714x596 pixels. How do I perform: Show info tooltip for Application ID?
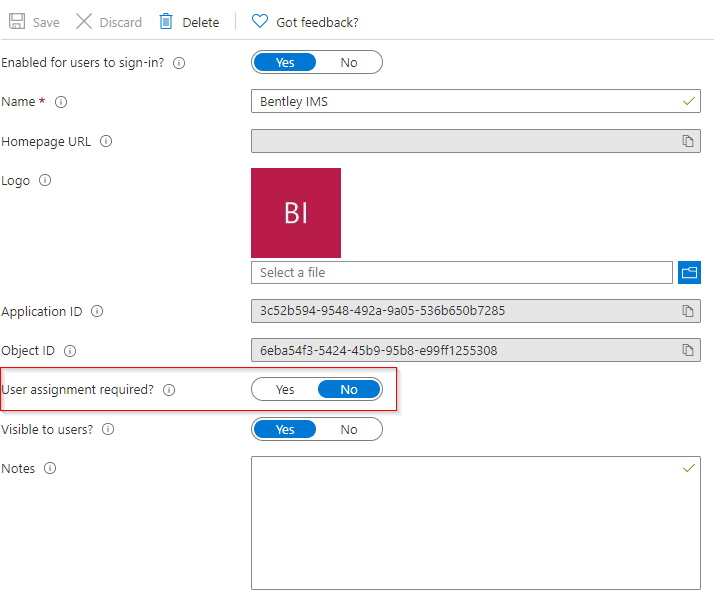click(97, 311)
